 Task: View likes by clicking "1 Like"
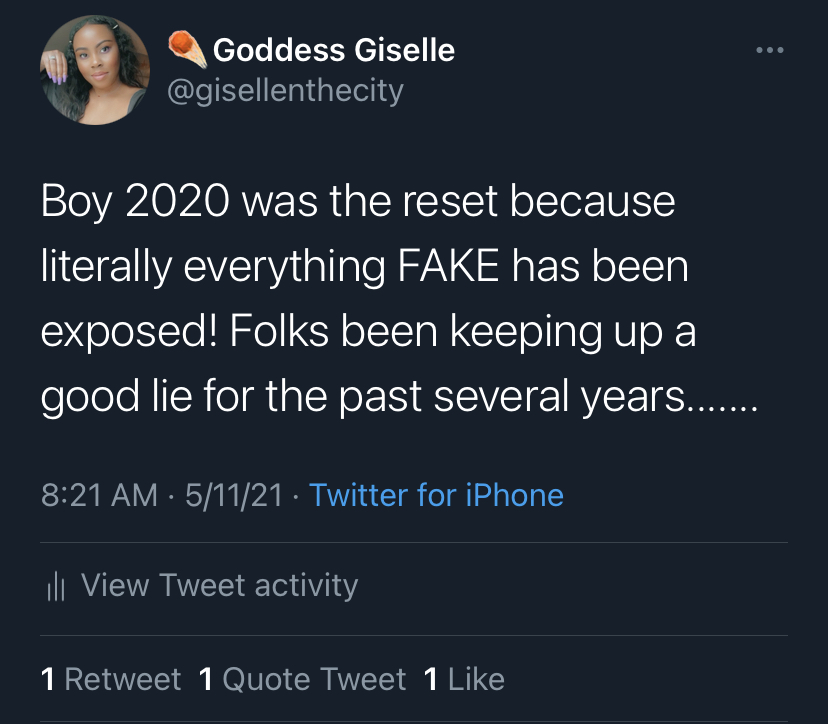point(464,680)
